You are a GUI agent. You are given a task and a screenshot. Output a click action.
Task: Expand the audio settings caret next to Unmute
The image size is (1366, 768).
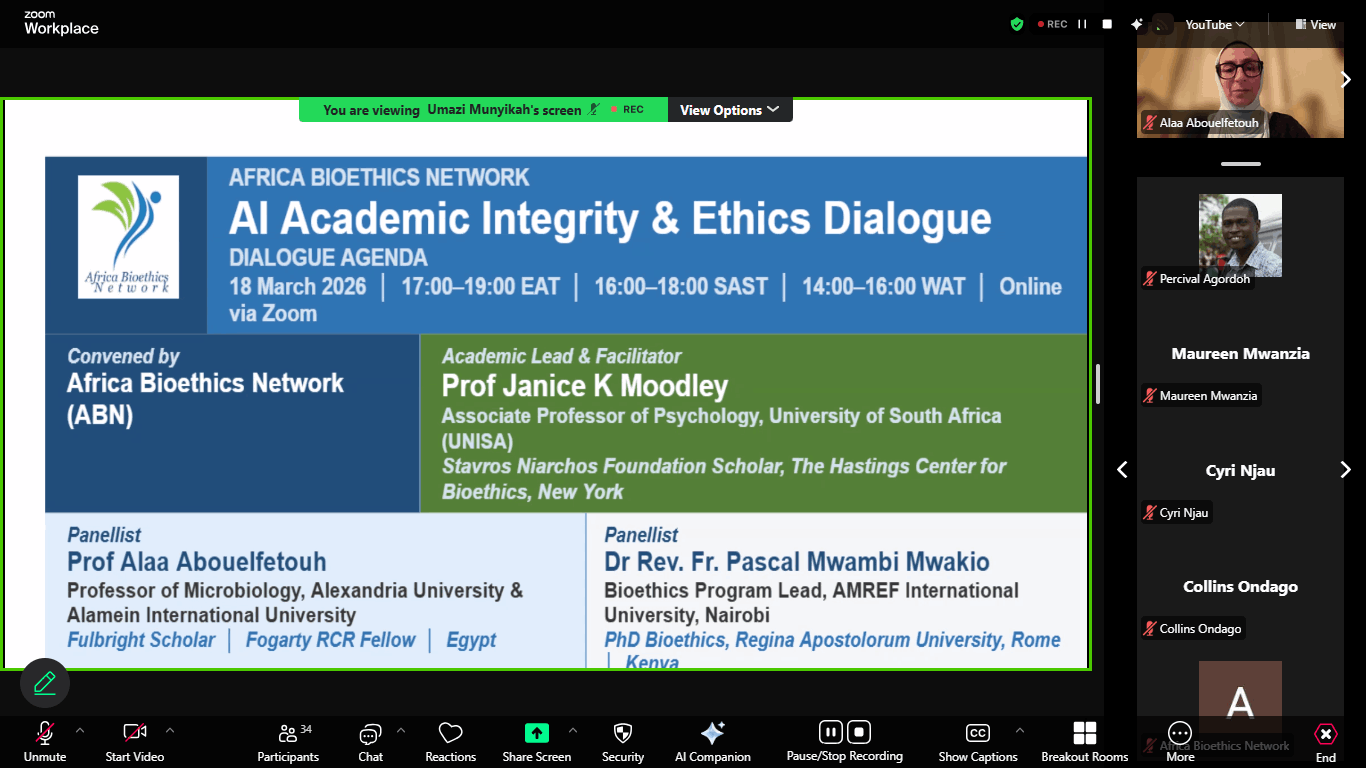(80, 731)
